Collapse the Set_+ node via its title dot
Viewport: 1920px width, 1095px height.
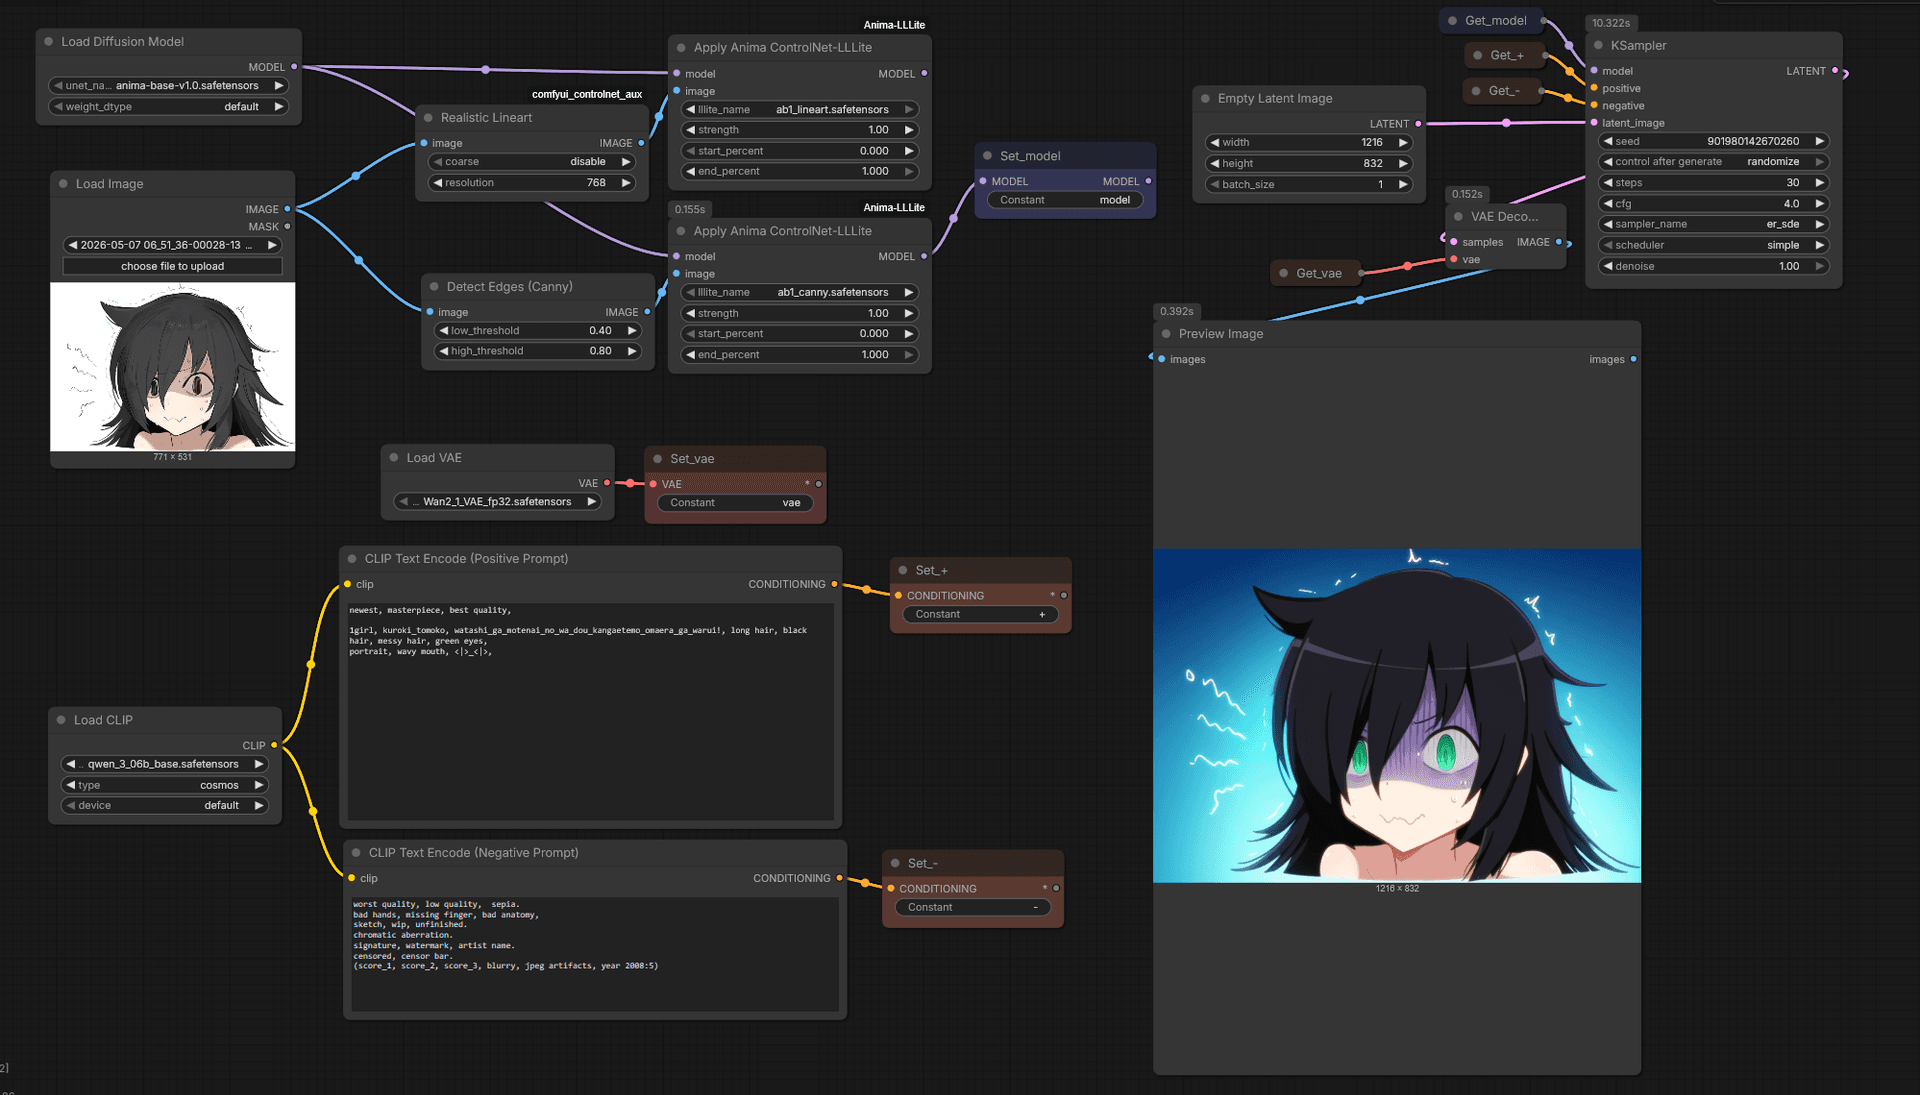click(x=903, y=571)
